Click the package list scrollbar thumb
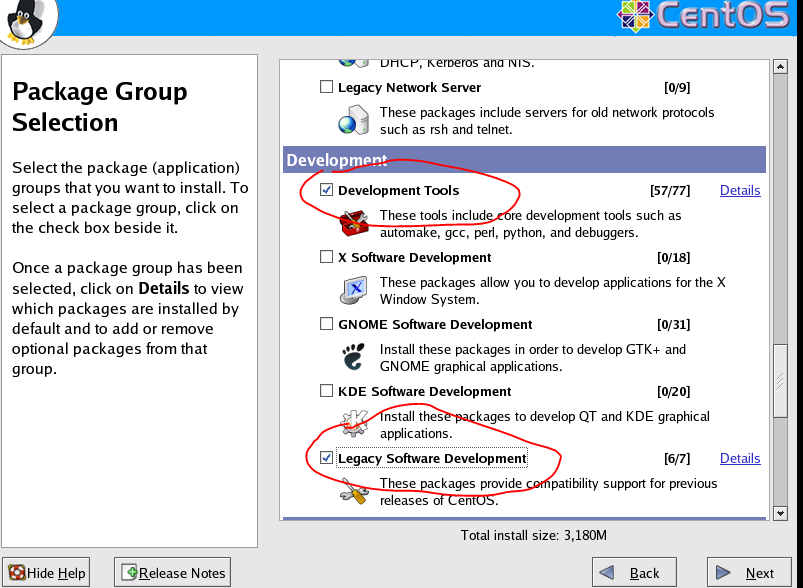Screen dimensions: 803x588 pos(780,381)
